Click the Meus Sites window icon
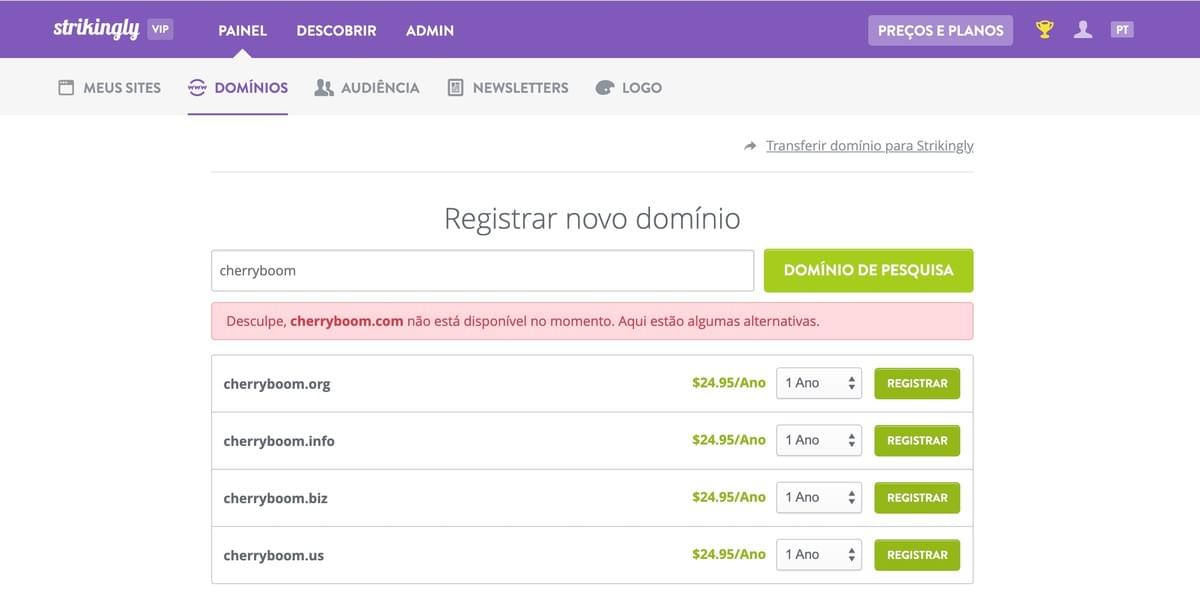The width and height of the screenshot is (1200, 606). coord(66,88)
